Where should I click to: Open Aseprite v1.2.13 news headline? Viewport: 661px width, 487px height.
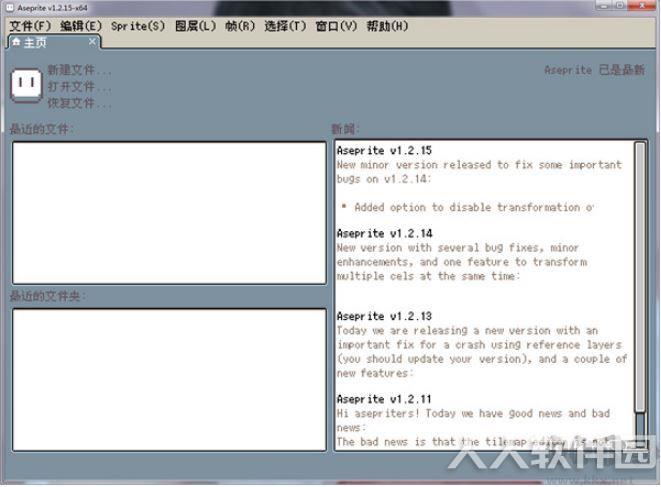point(384,316)
